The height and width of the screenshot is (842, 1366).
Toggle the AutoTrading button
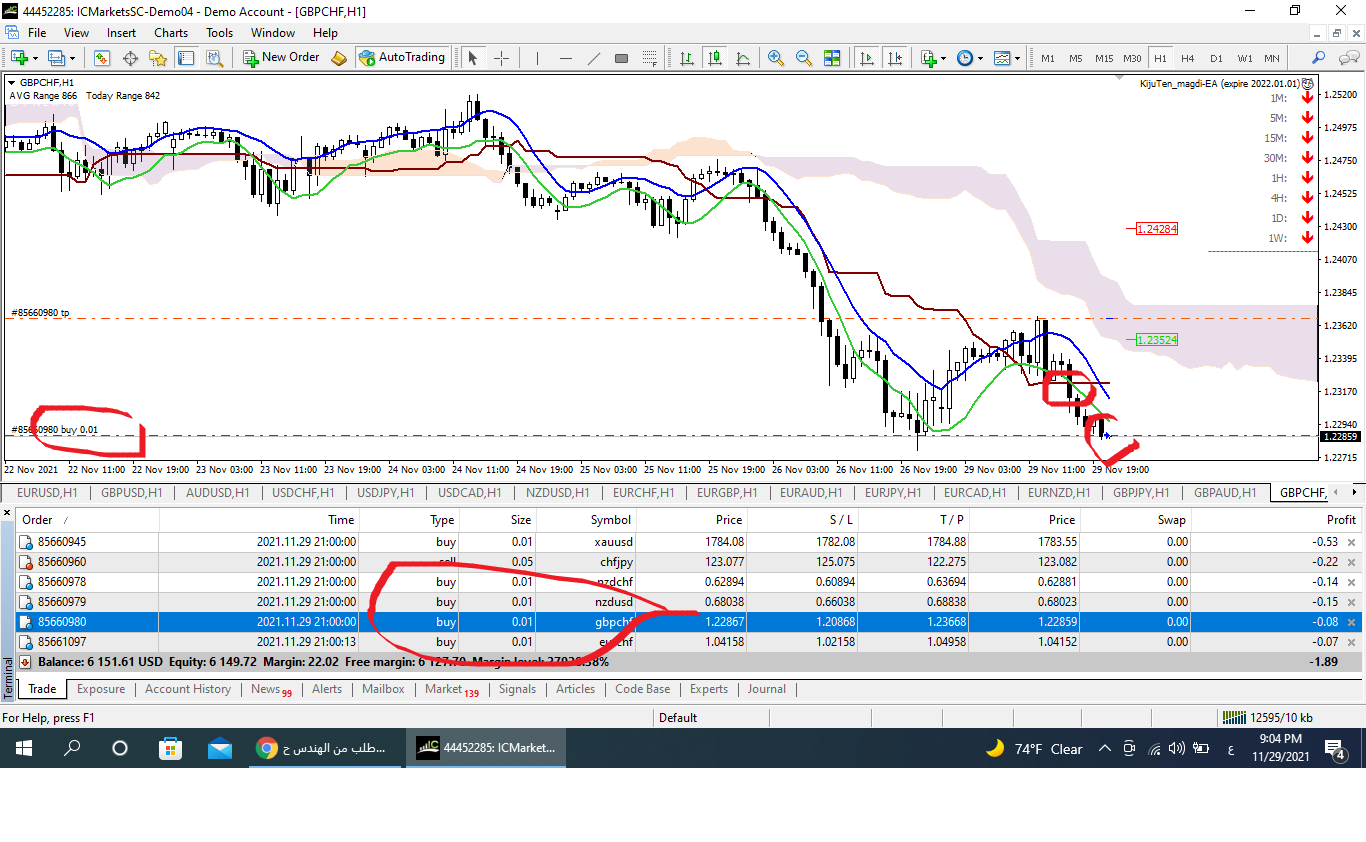[401, 58]
